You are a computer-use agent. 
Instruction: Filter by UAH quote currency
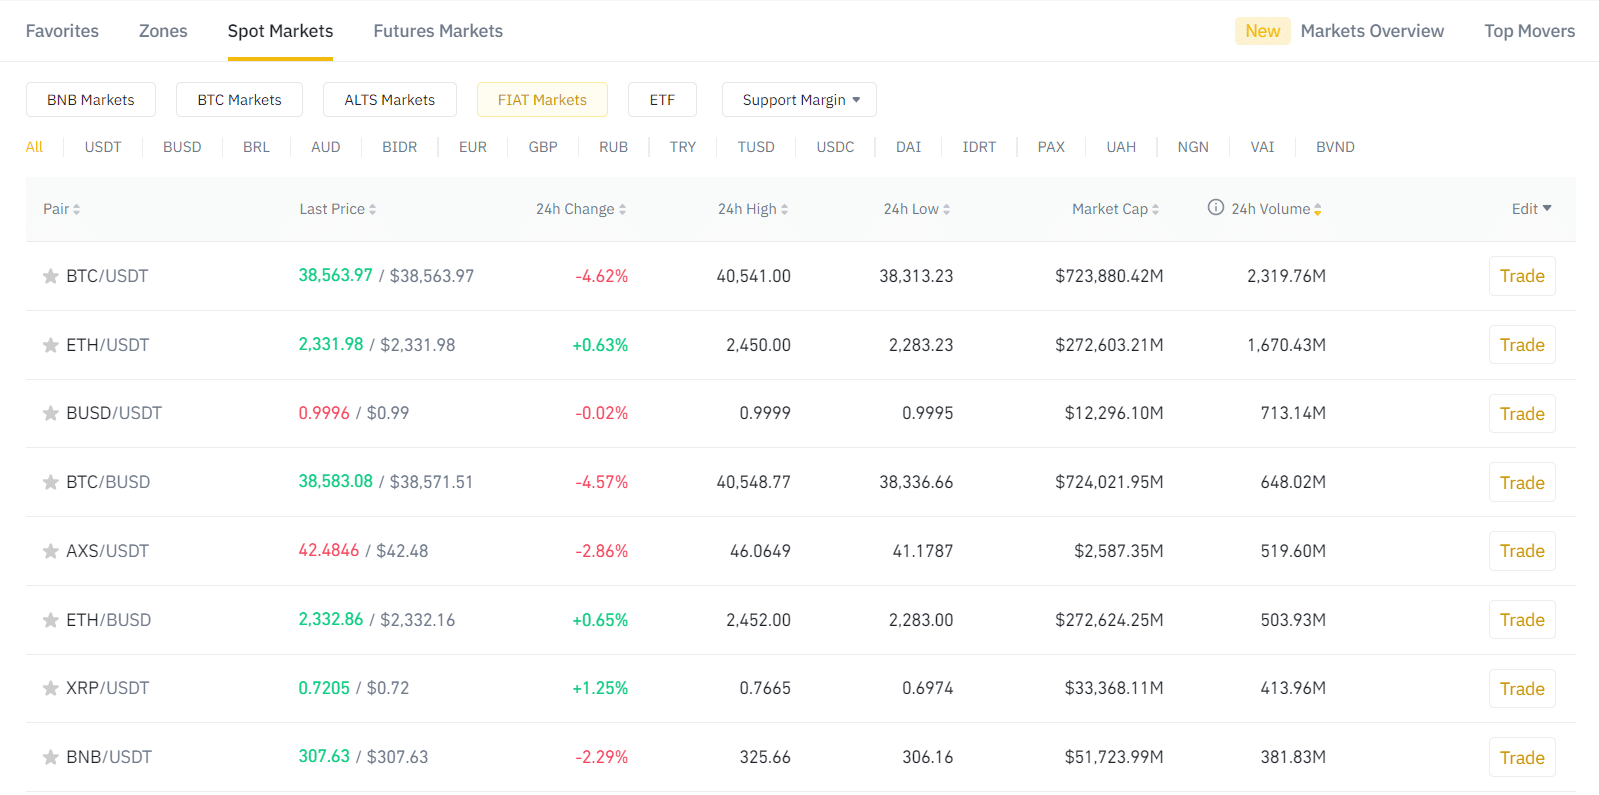click(1121, 147)
